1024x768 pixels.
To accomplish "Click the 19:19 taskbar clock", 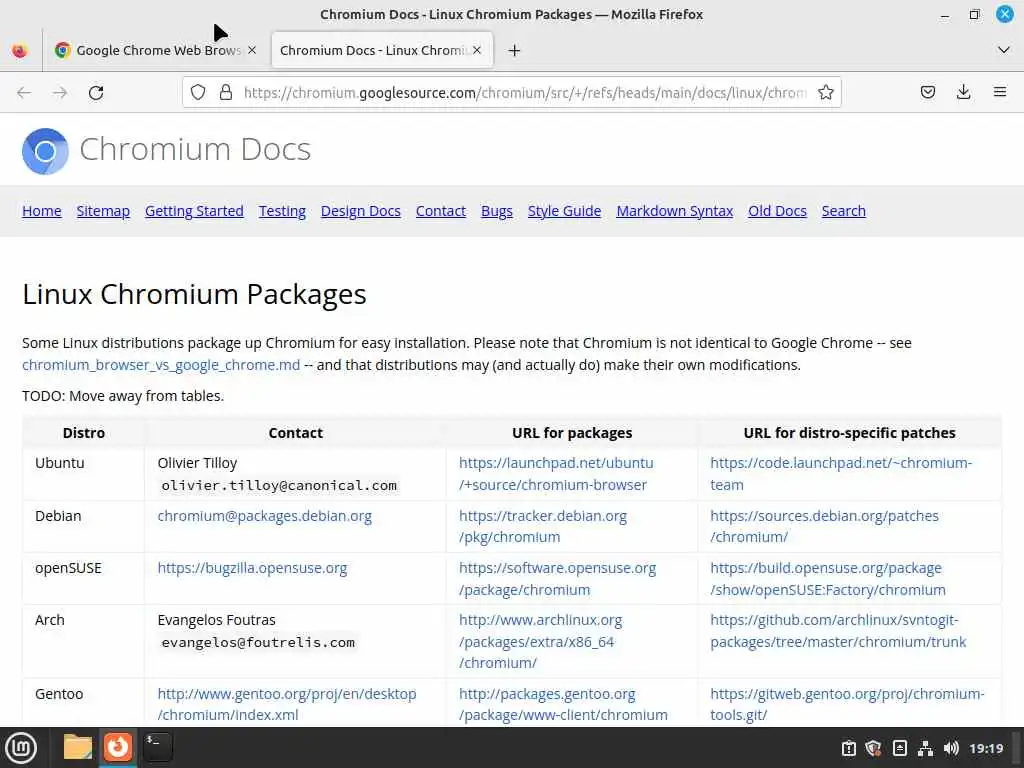I will point(986,748).
